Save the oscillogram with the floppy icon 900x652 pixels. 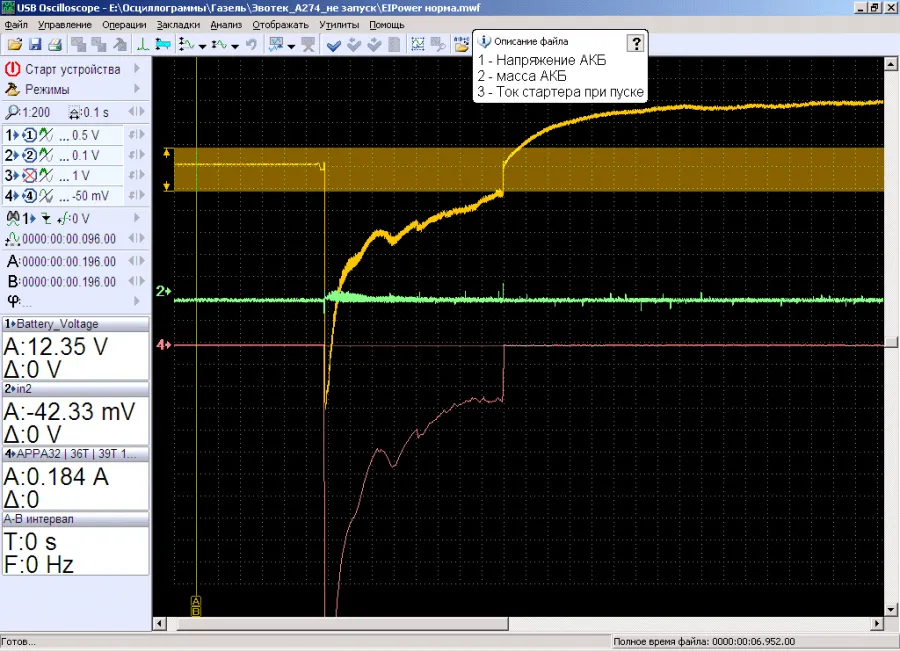coord(35,44)
